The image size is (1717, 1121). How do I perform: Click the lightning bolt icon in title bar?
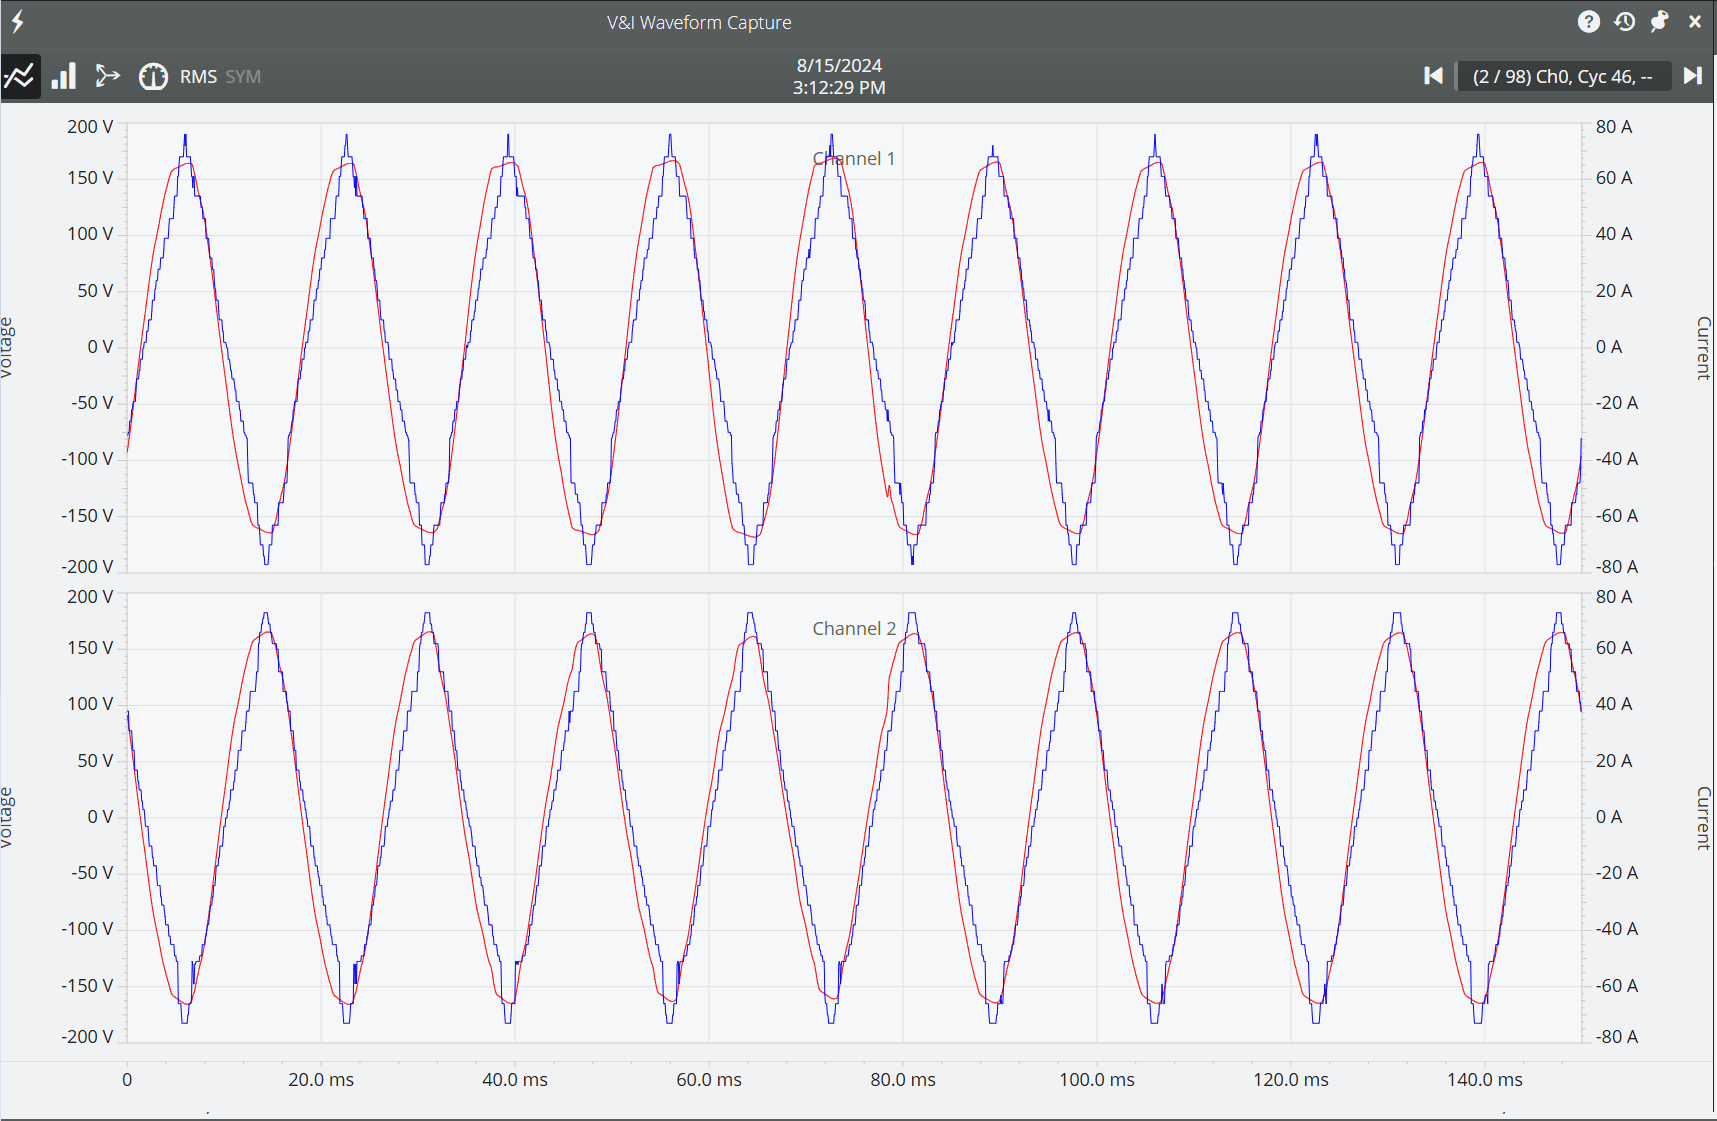pyautogui.click(x=18, y=21)
